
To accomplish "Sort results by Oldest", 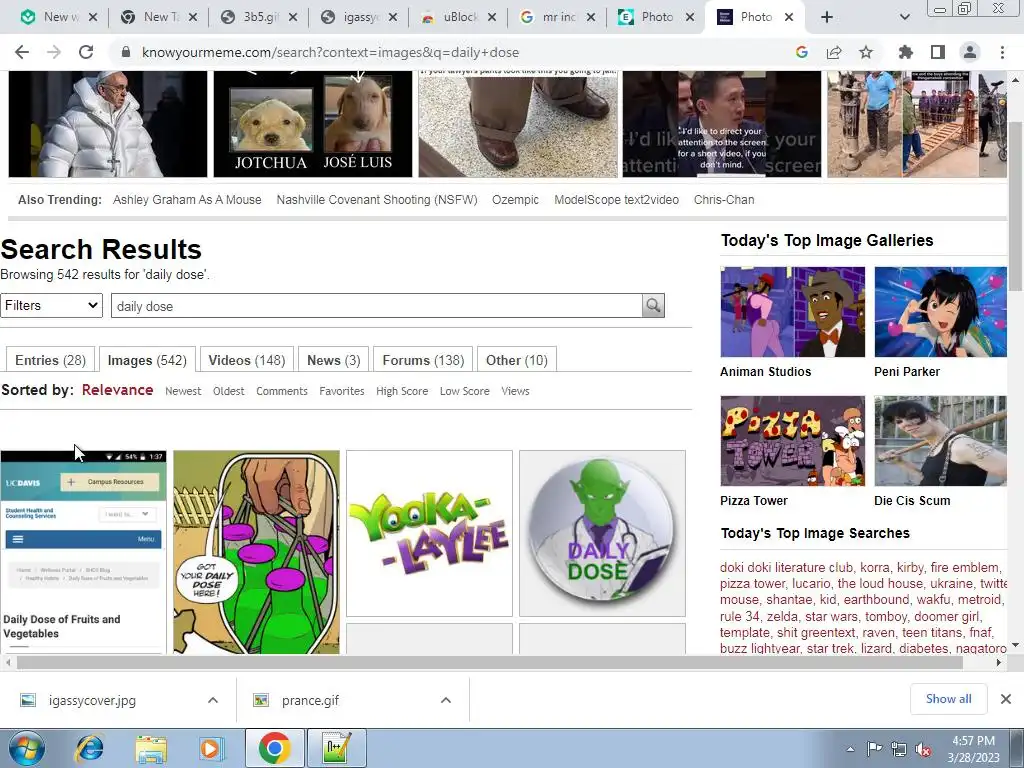I will click(x=229, y=391).
